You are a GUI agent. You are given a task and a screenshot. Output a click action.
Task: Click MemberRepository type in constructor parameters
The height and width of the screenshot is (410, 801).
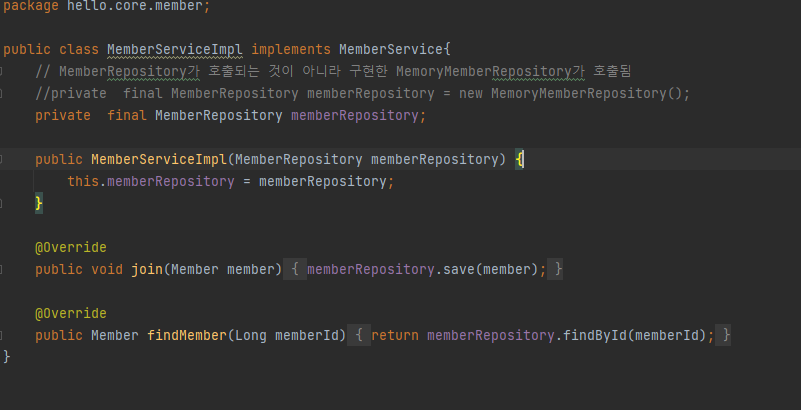tap(298, 159)
